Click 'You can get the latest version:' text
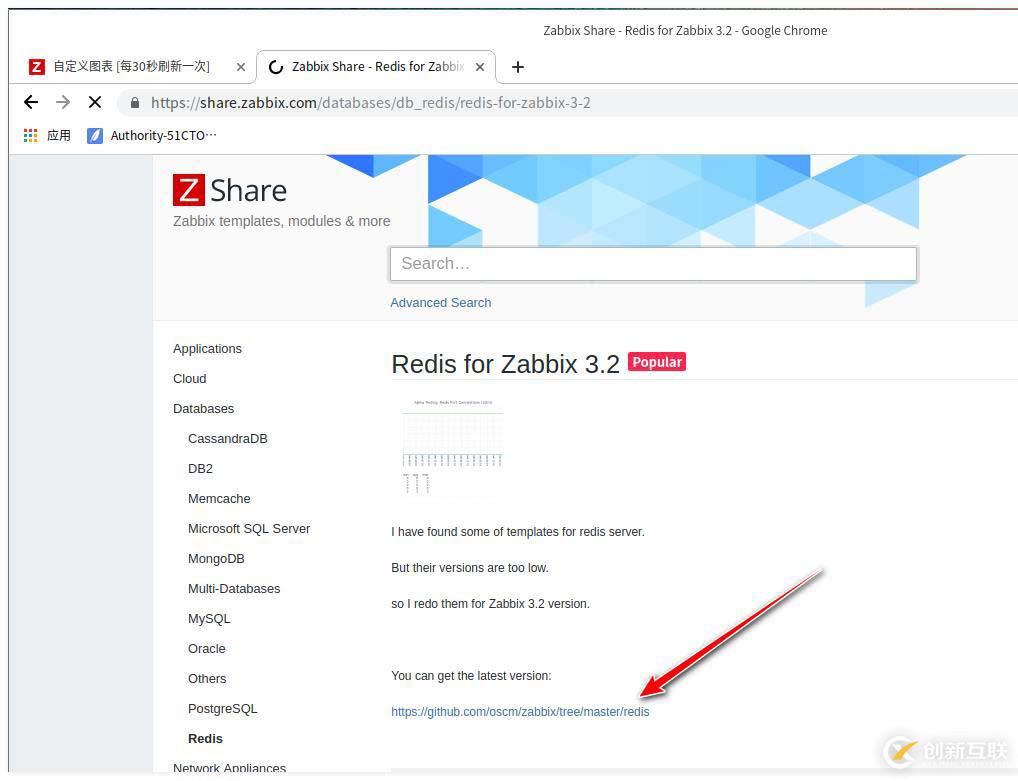This screenshot has width=1018, height=781. coord(471,676)
